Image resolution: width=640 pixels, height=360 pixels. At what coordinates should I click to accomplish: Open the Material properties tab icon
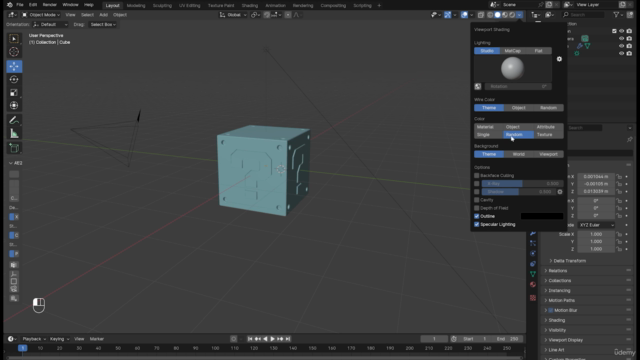[x=533, y=284]
